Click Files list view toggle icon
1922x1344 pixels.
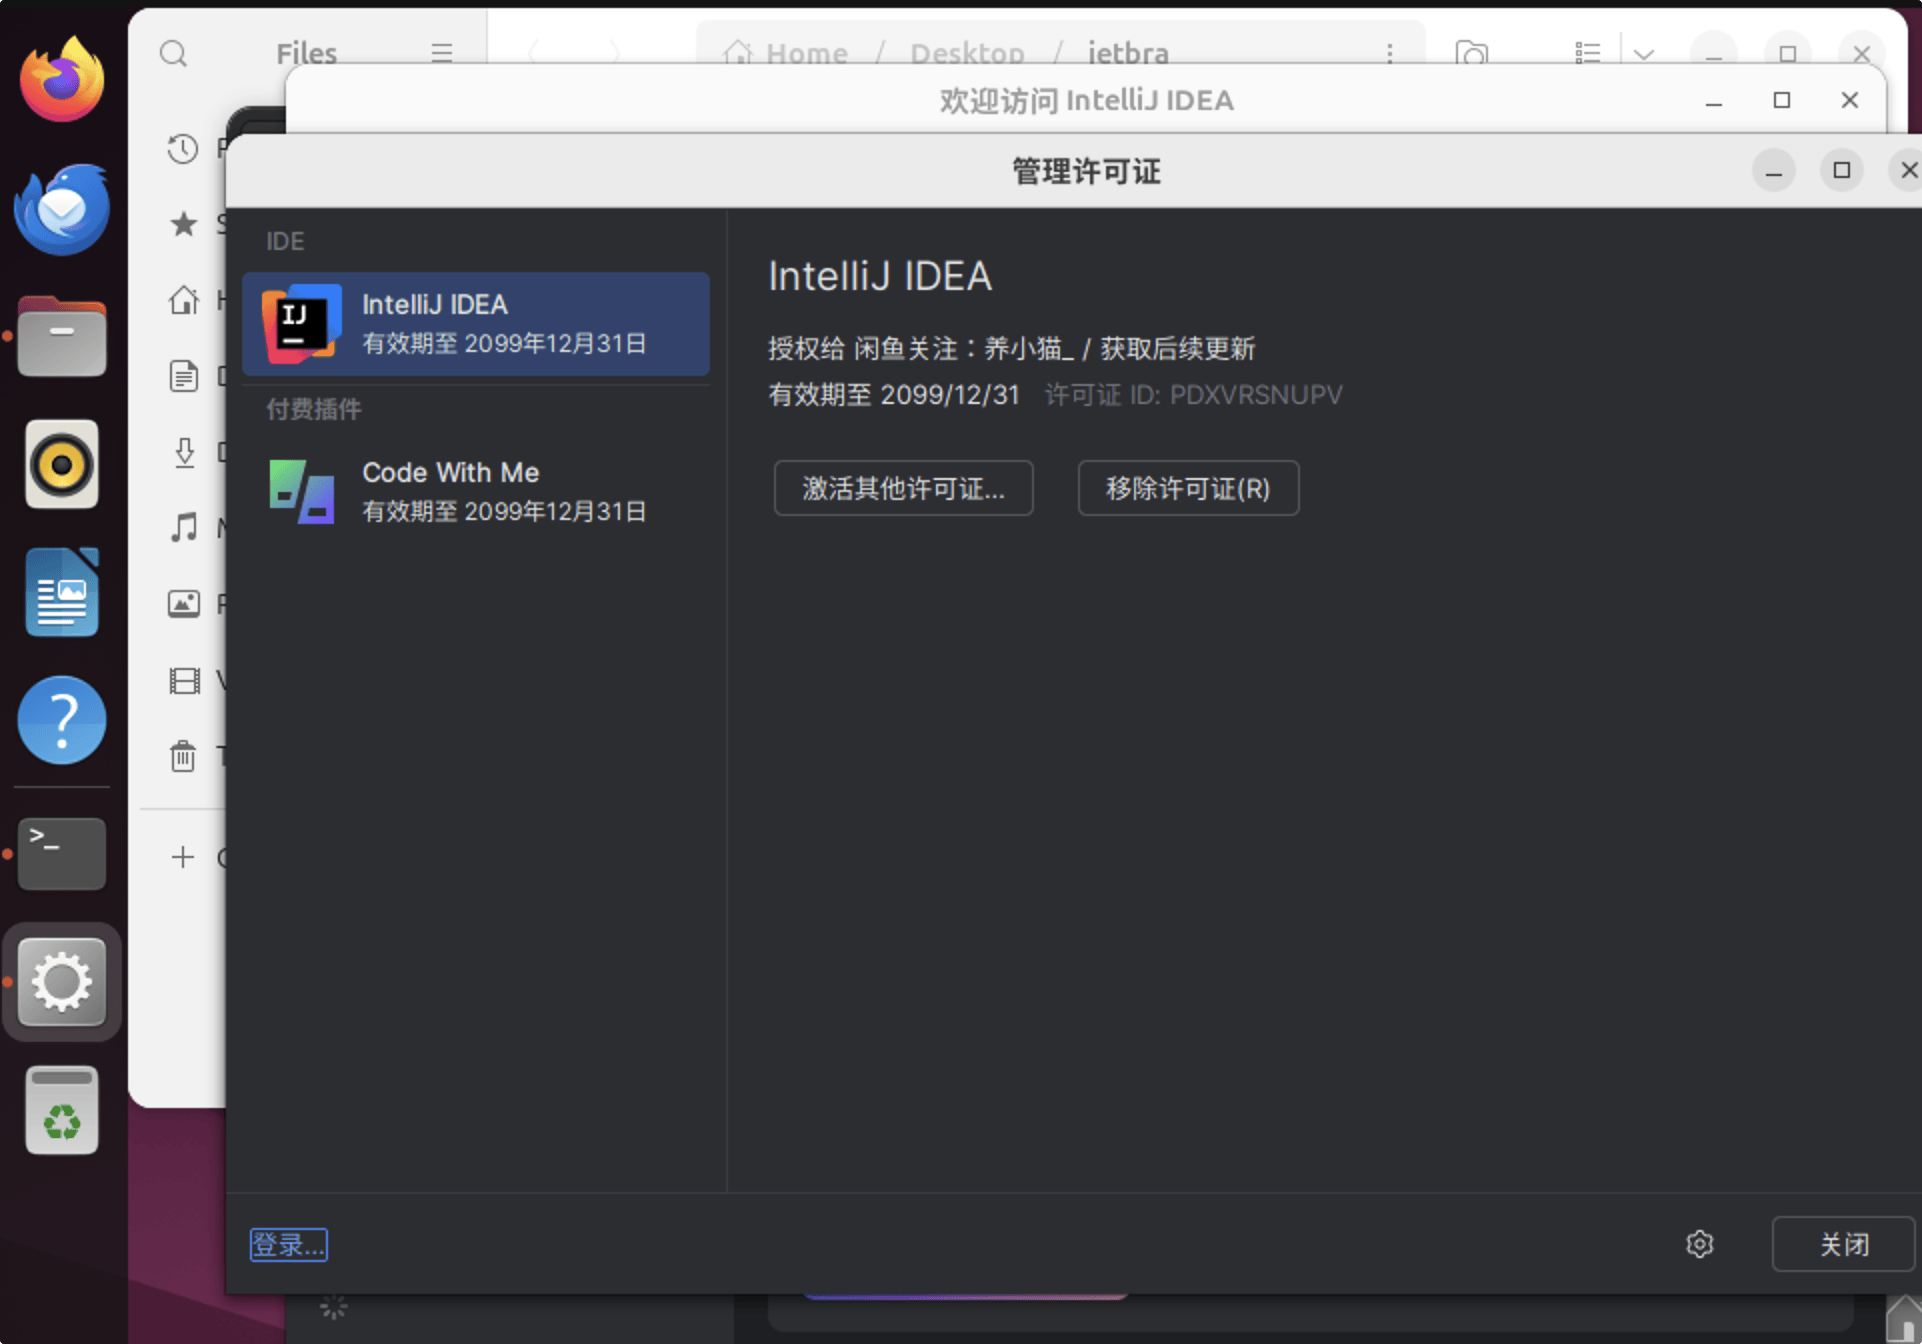[1587, 53]
